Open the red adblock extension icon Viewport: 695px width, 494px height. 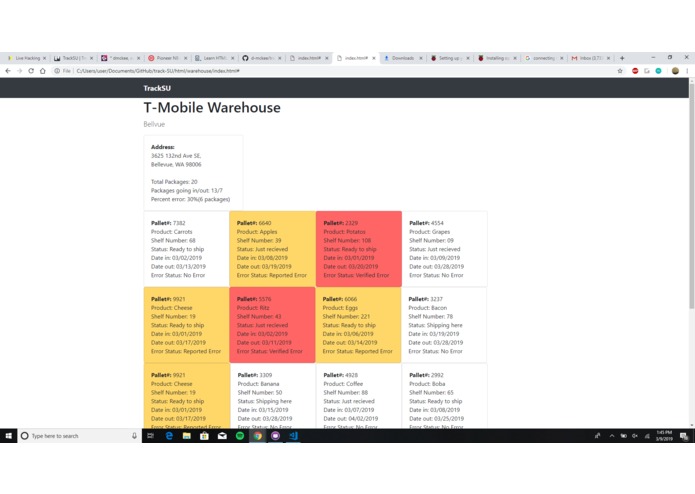click(x=635, y=71)
